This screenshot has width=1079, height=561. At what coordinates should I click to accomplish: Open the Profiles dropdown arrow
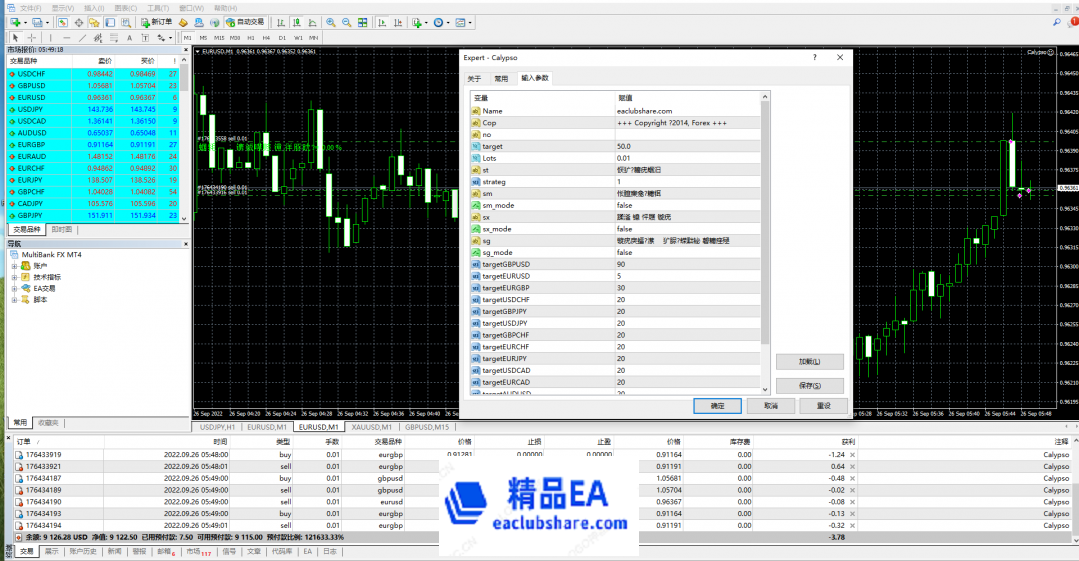point(47,23)
